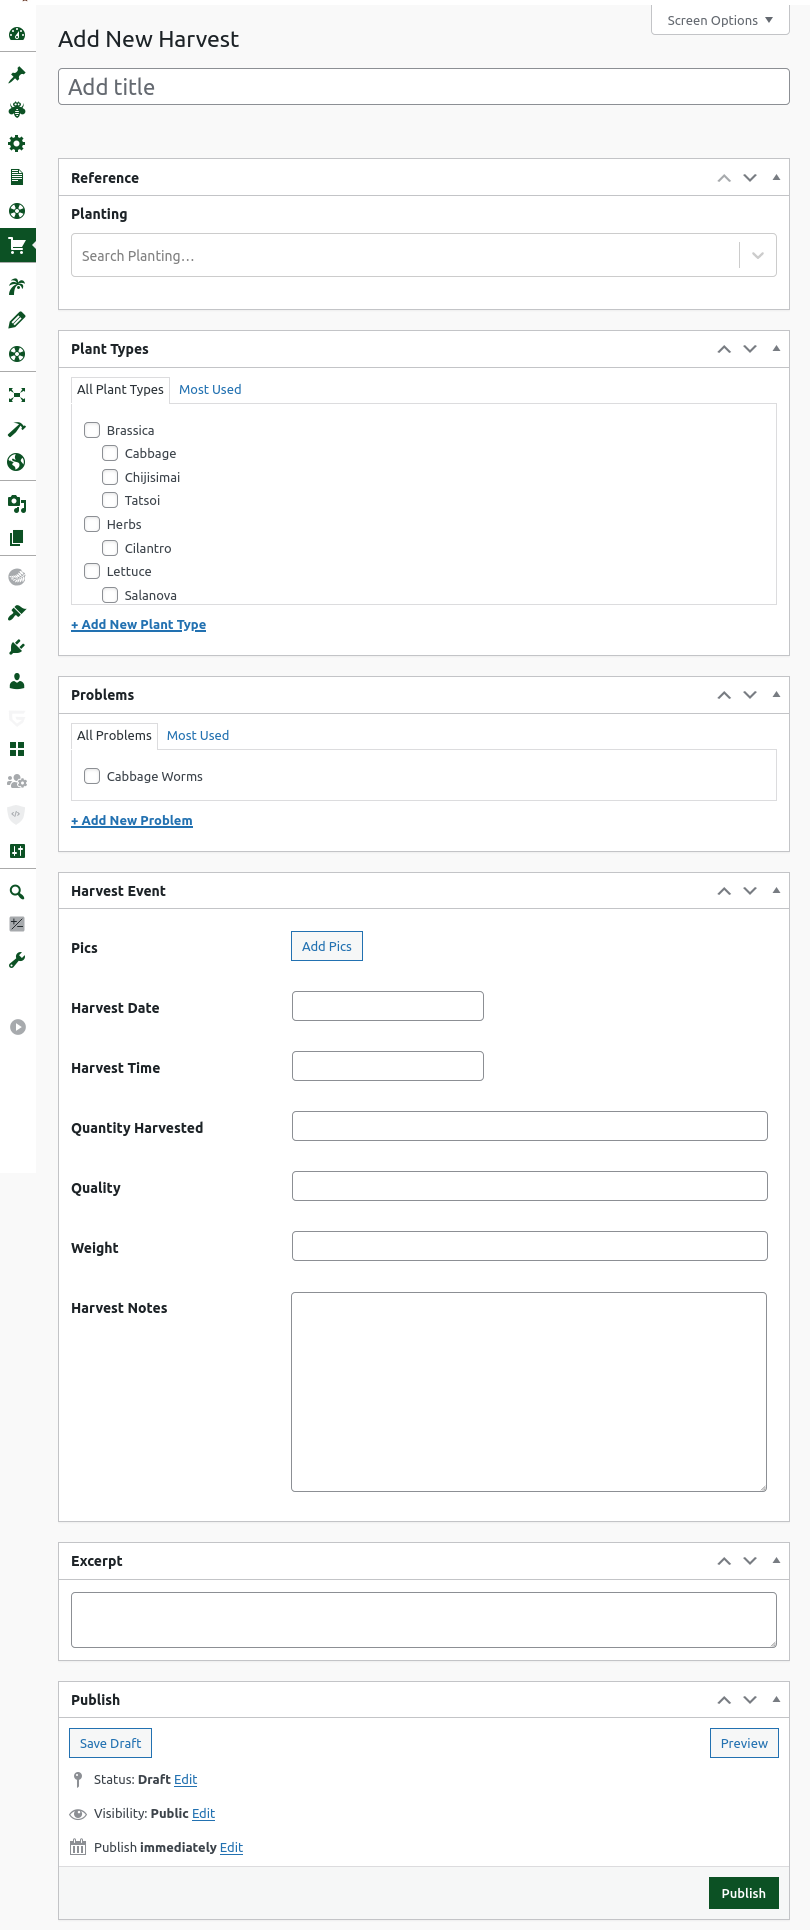The width and height of the screenshot is (810, 1930).
Task: Open the palm tree menu icon
Action: point(17,287)
